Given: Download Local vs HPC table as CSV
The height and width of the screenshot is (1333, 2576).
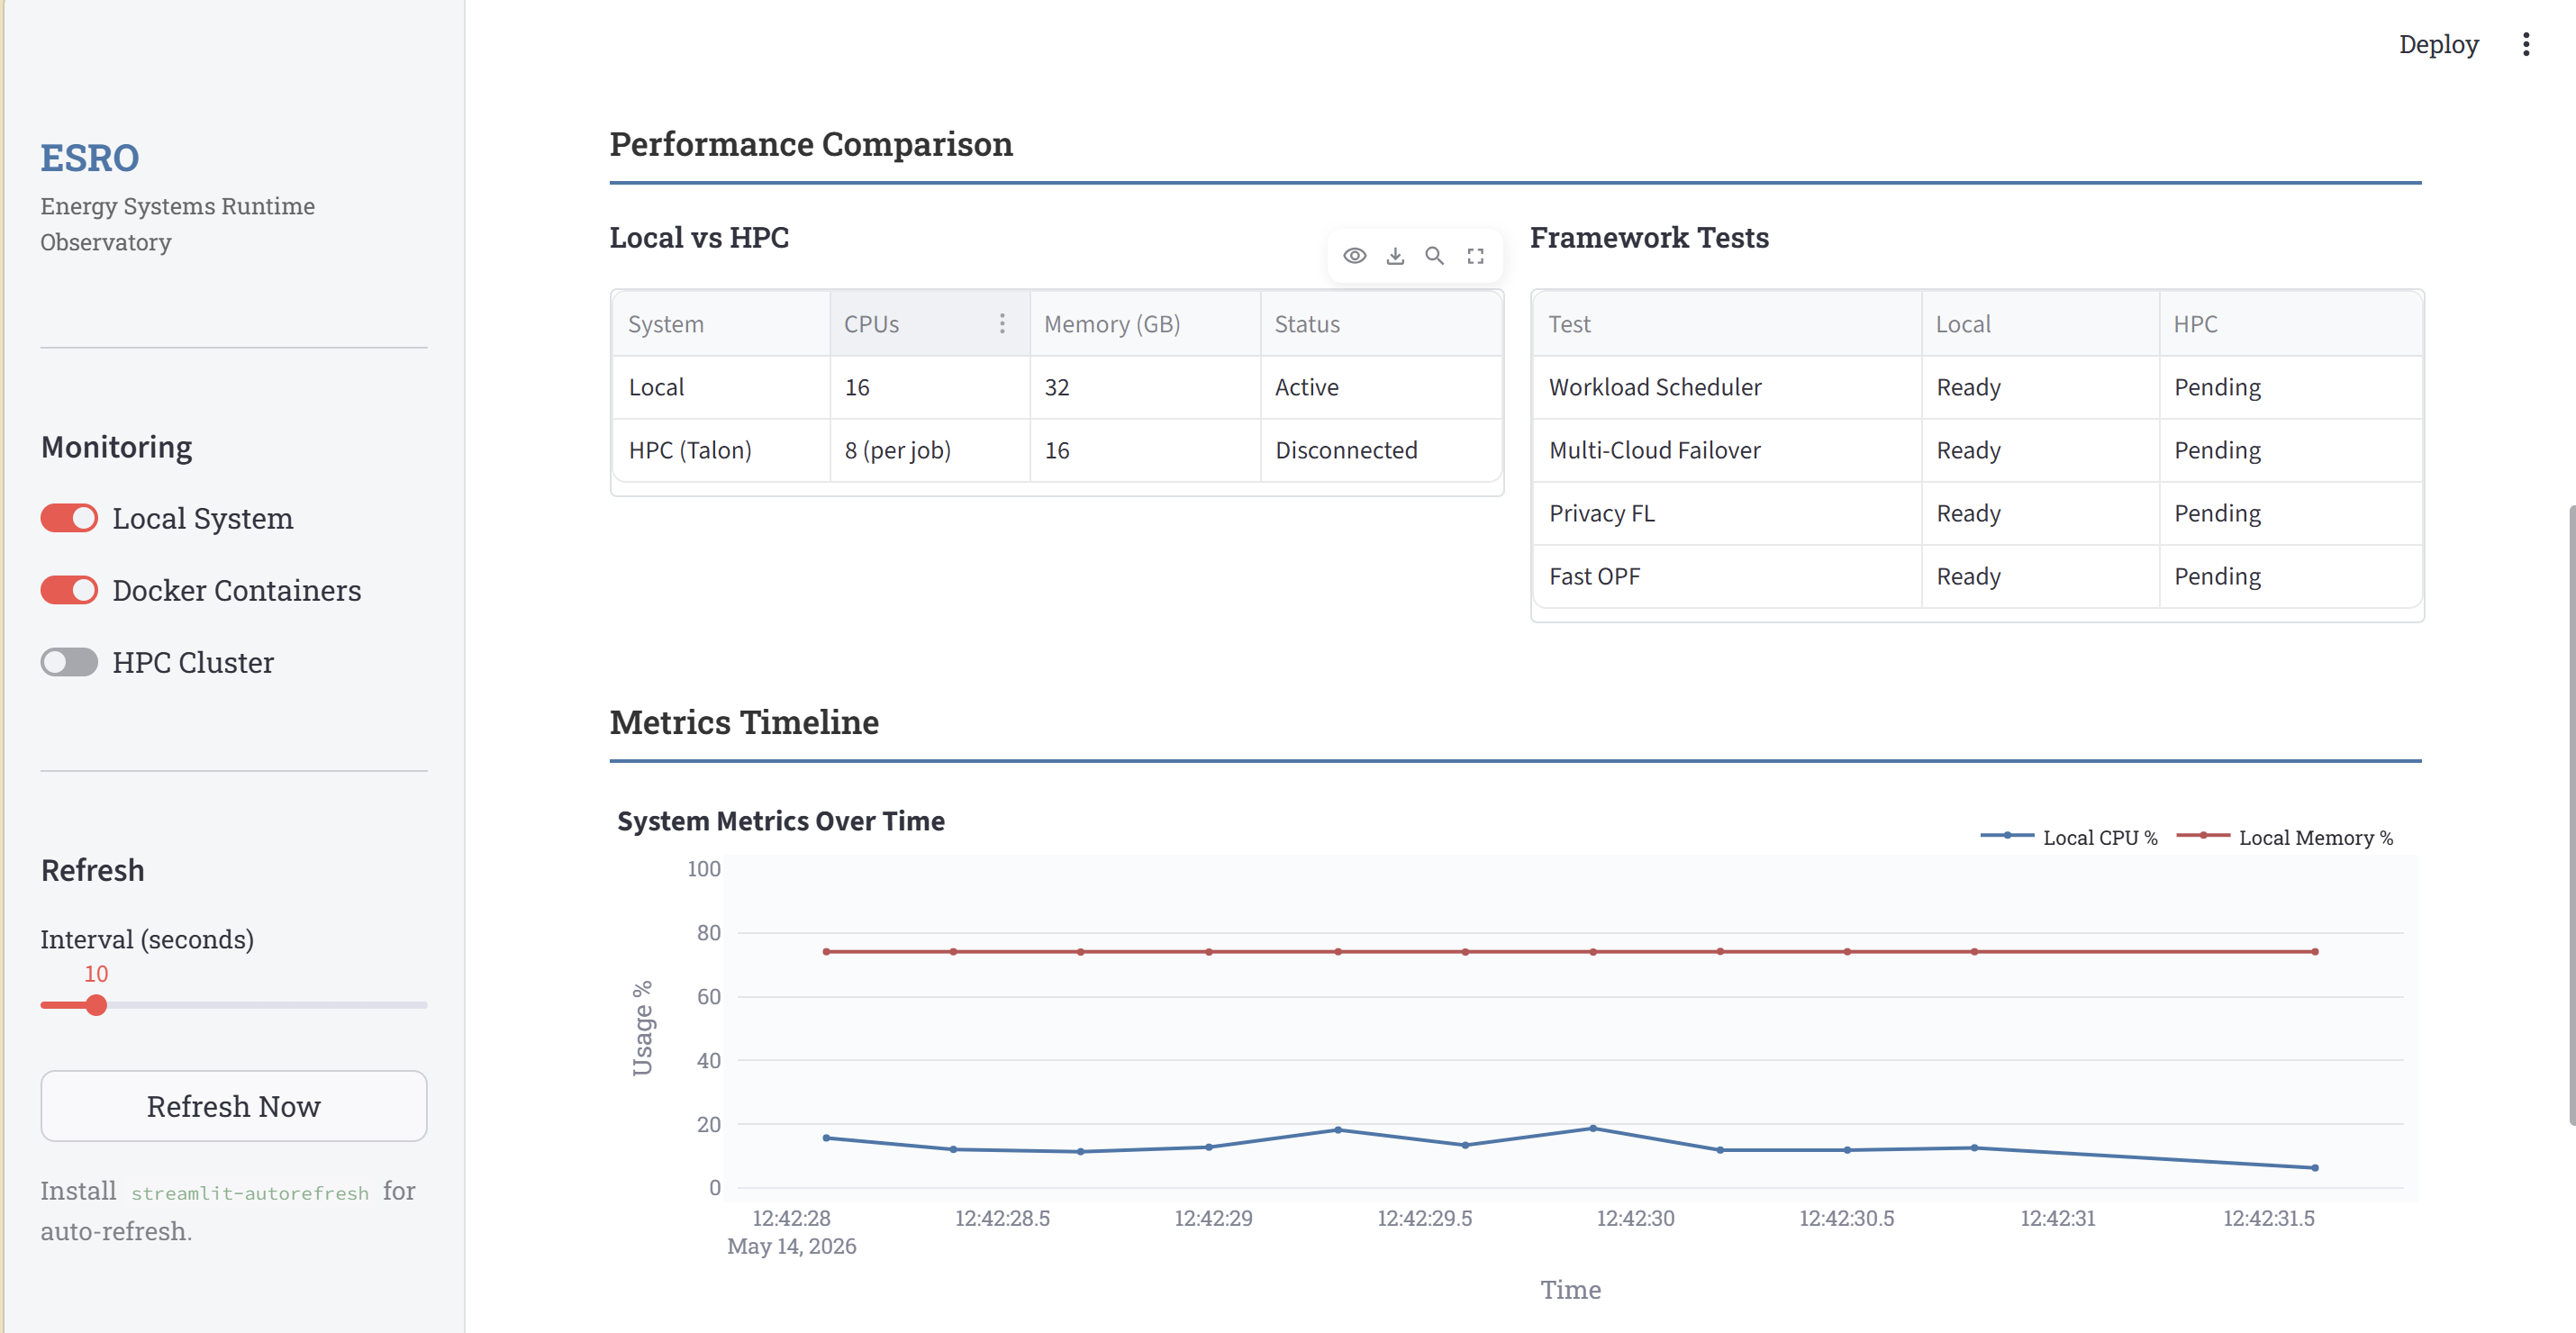Looking at the screenshot, I should pyautogui.click(x=1395, y=256).
